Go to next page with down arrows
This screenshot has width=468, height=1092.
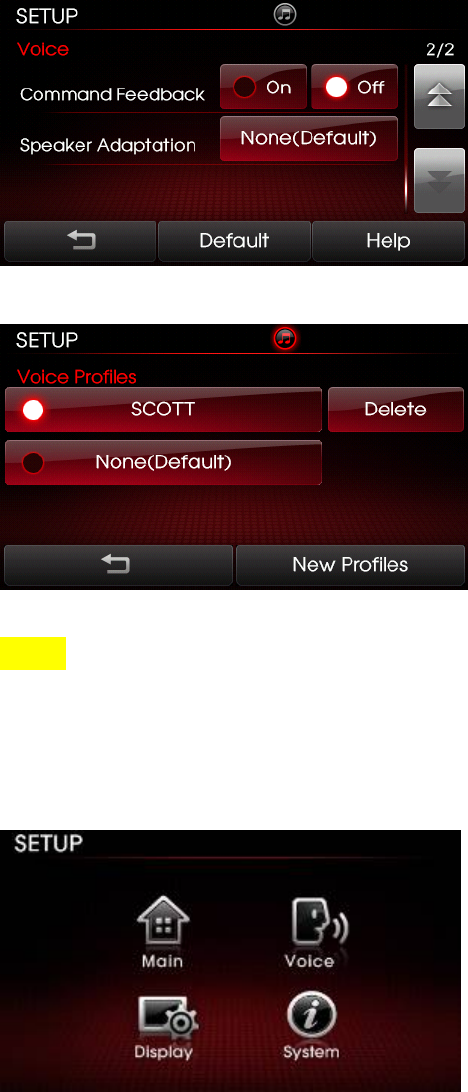pos(439,180)
